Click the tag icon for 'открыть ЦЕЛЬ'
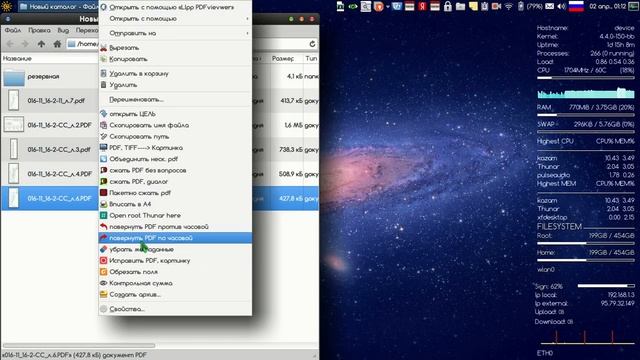The width and height of the screenshot is (640, 360). pyautogui.click(x=104, y=114)
